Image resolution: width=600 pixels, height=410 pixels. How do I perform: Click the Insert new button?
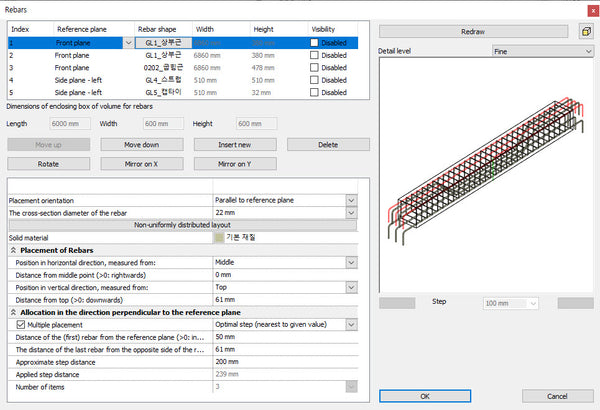232,145
